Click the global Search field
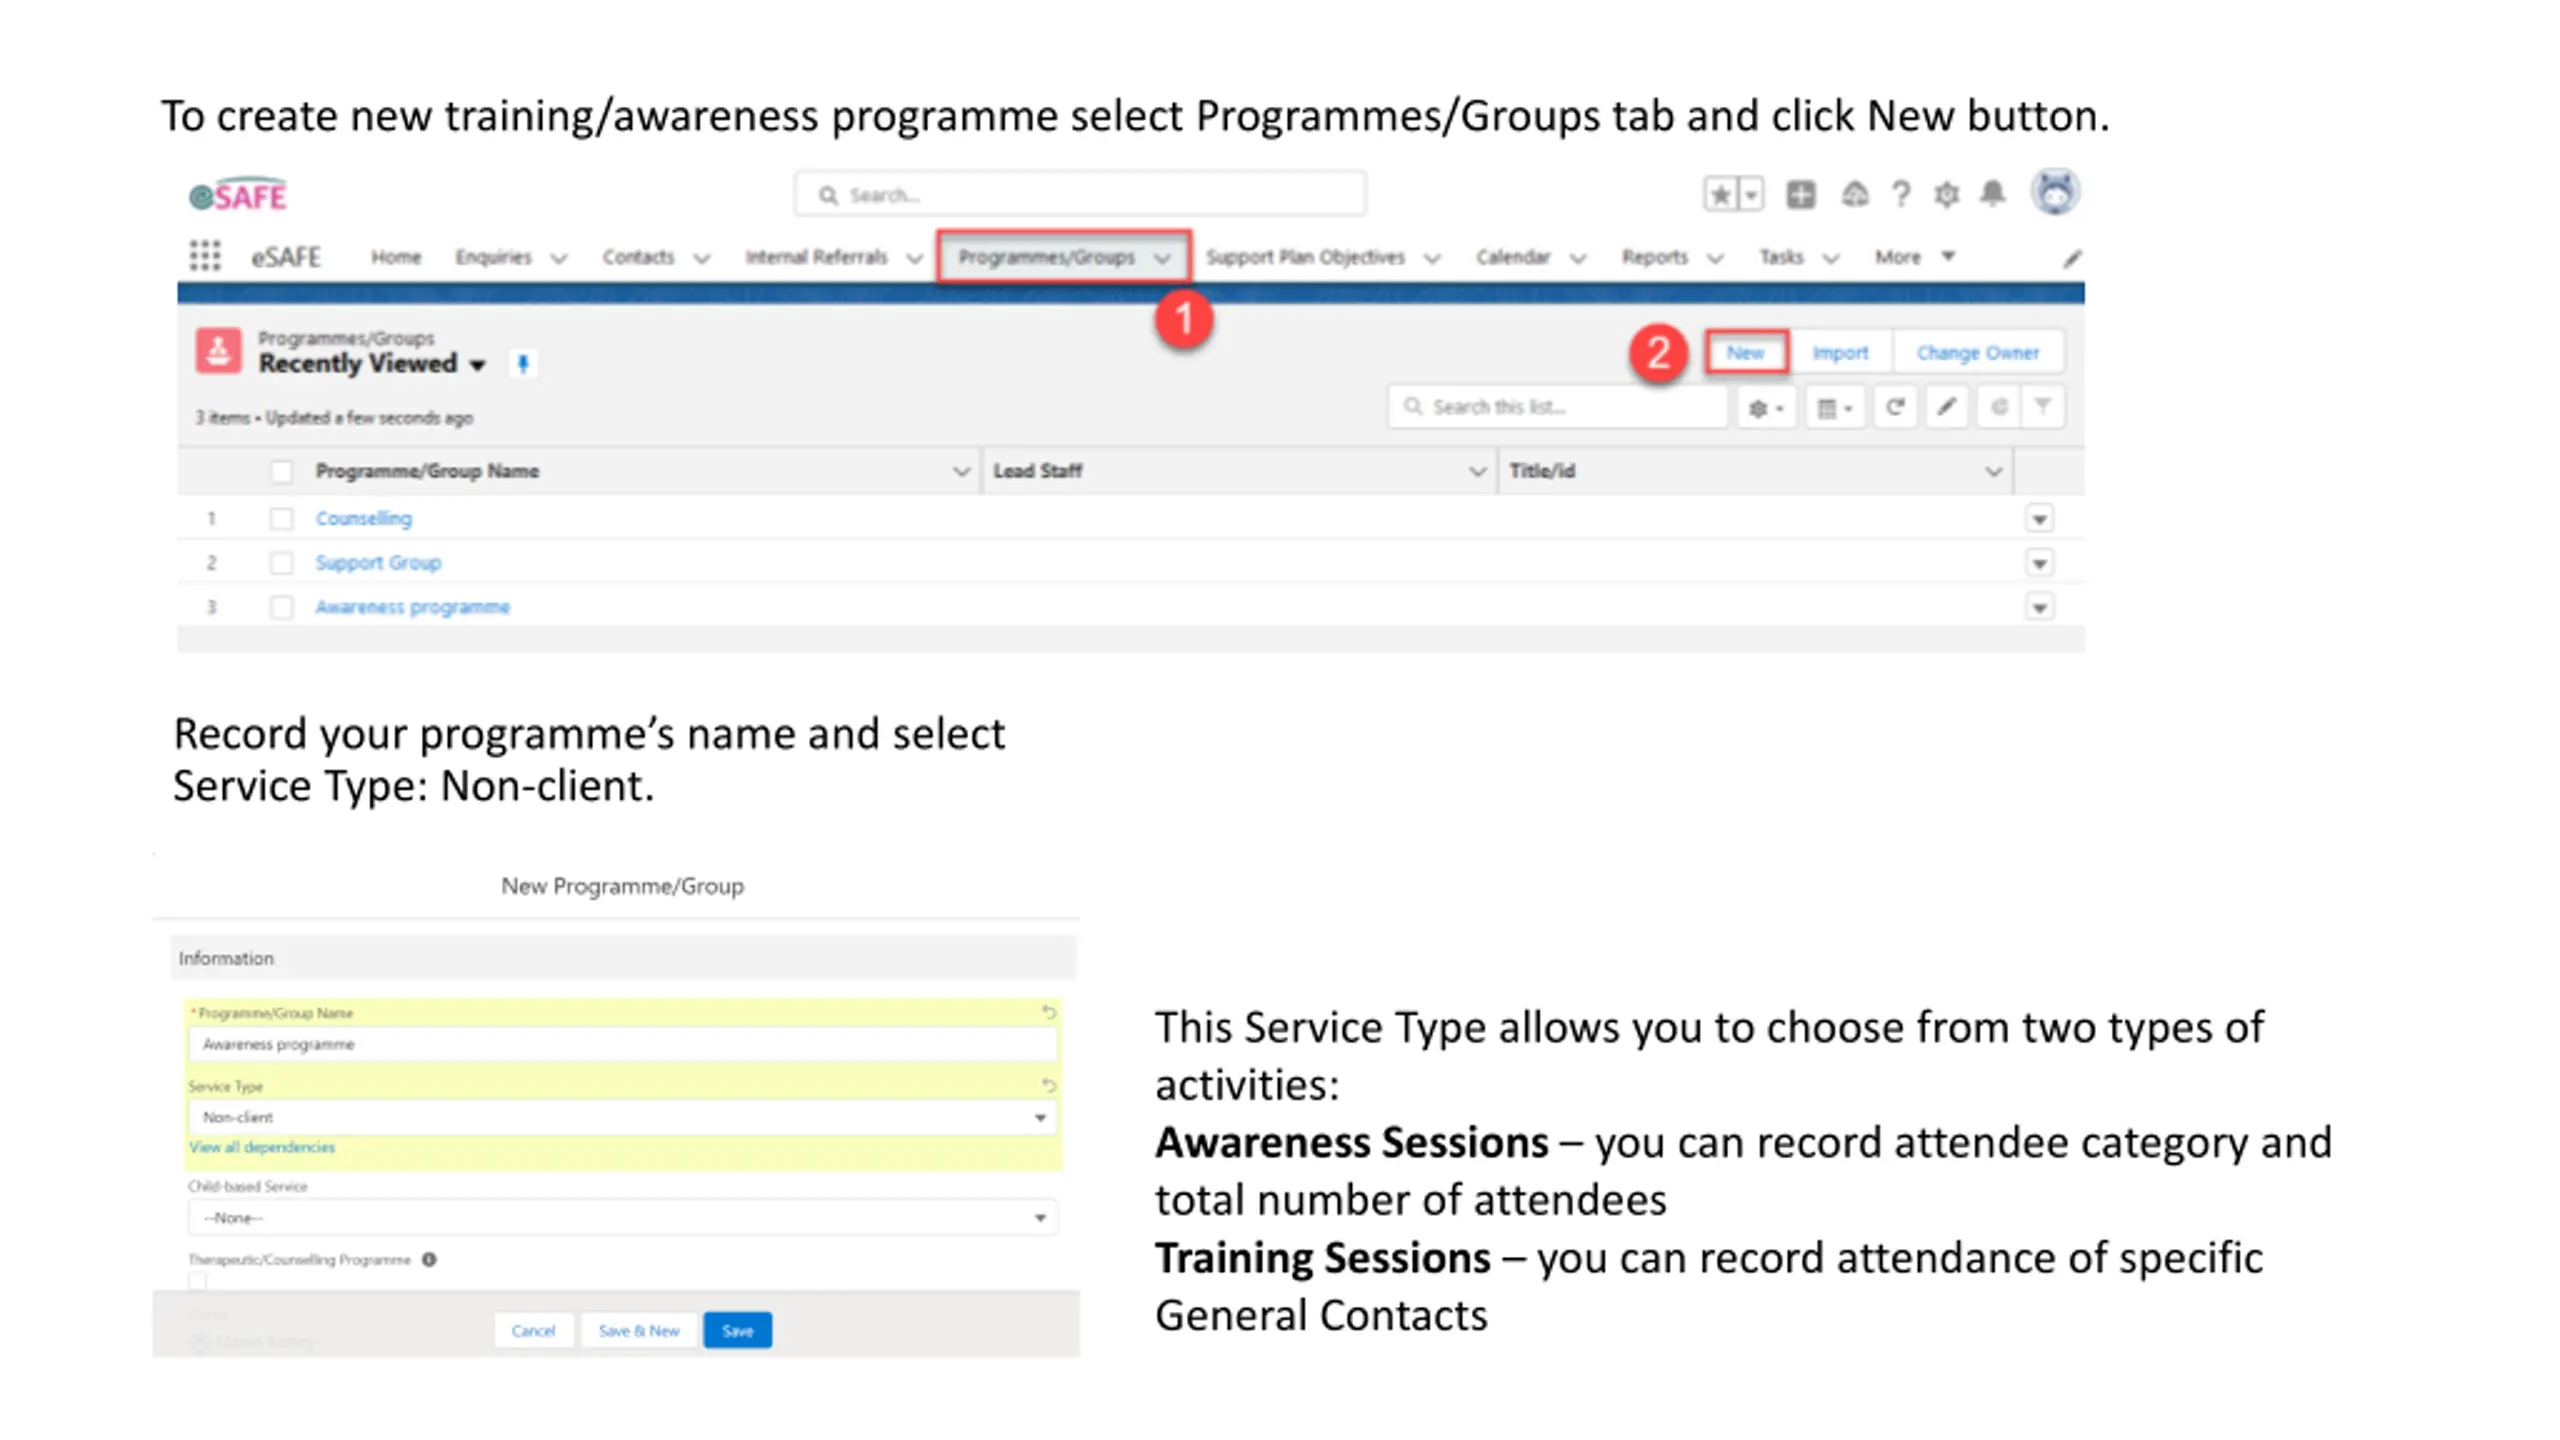 click(x=1080, y=194)
